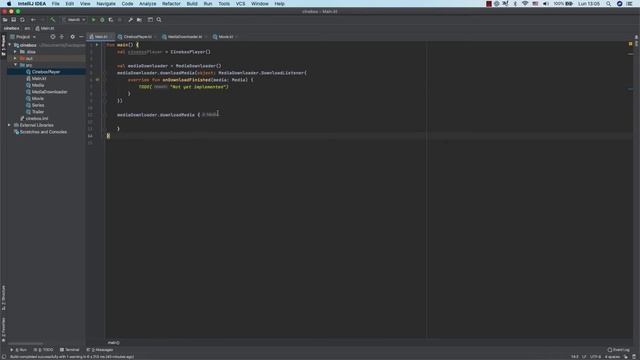Open the Analyze menu
The image size is (640, 360).
(147, 4)
